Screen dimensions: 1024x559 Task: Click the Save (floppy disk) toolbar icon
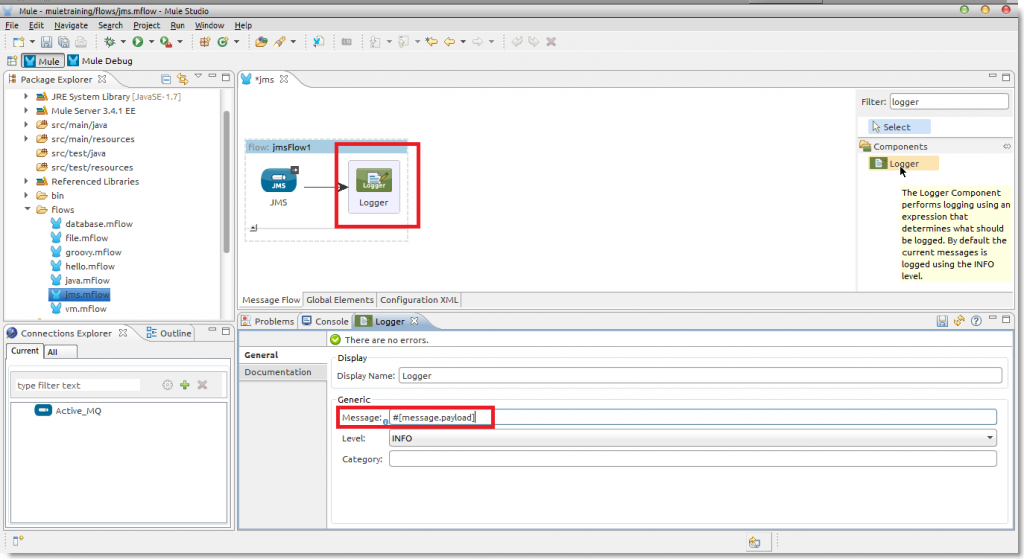coord(46,42)
